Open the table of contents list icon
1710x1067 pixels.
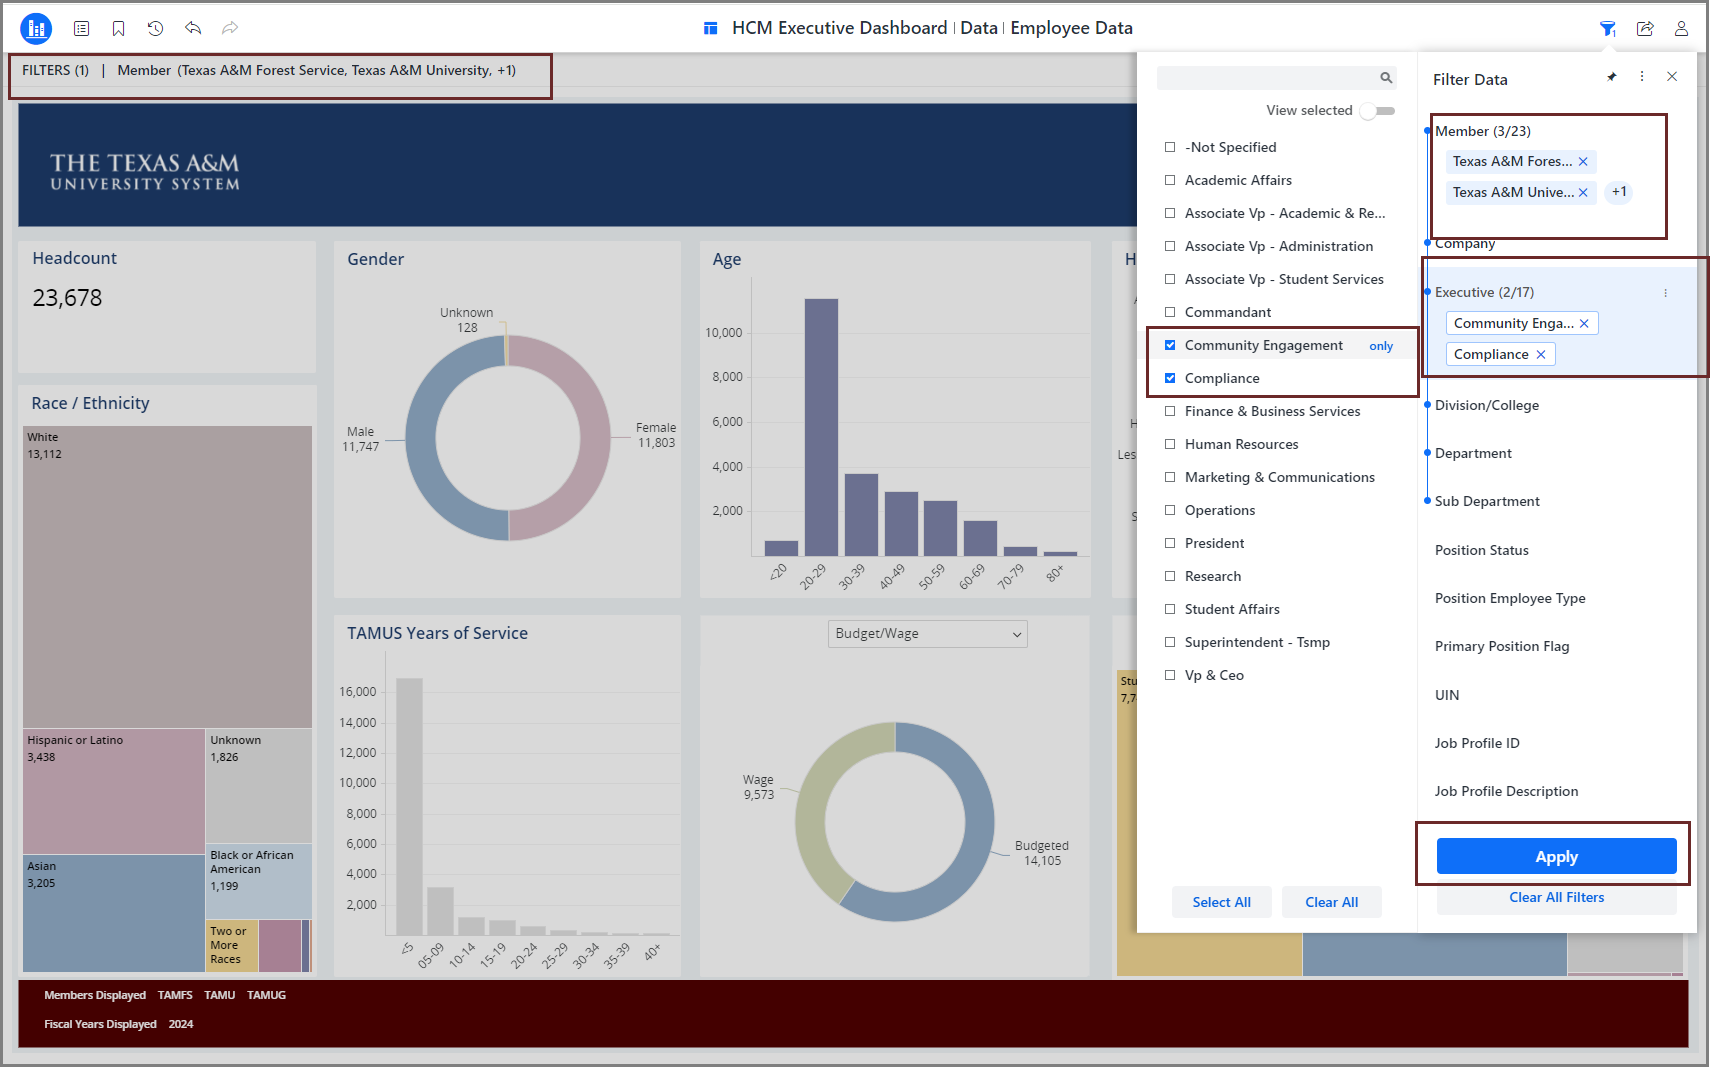(x=82, y=28)
